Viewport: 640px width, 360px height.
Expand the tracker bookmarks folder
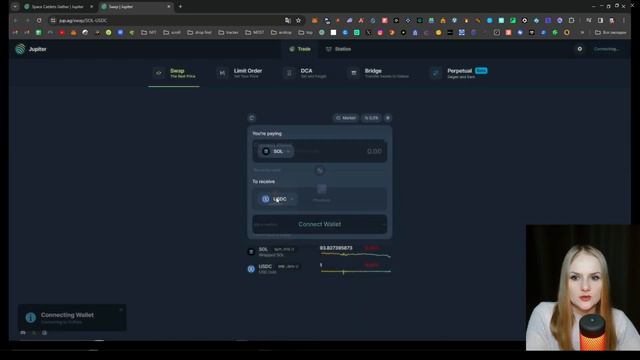(228, 32)
